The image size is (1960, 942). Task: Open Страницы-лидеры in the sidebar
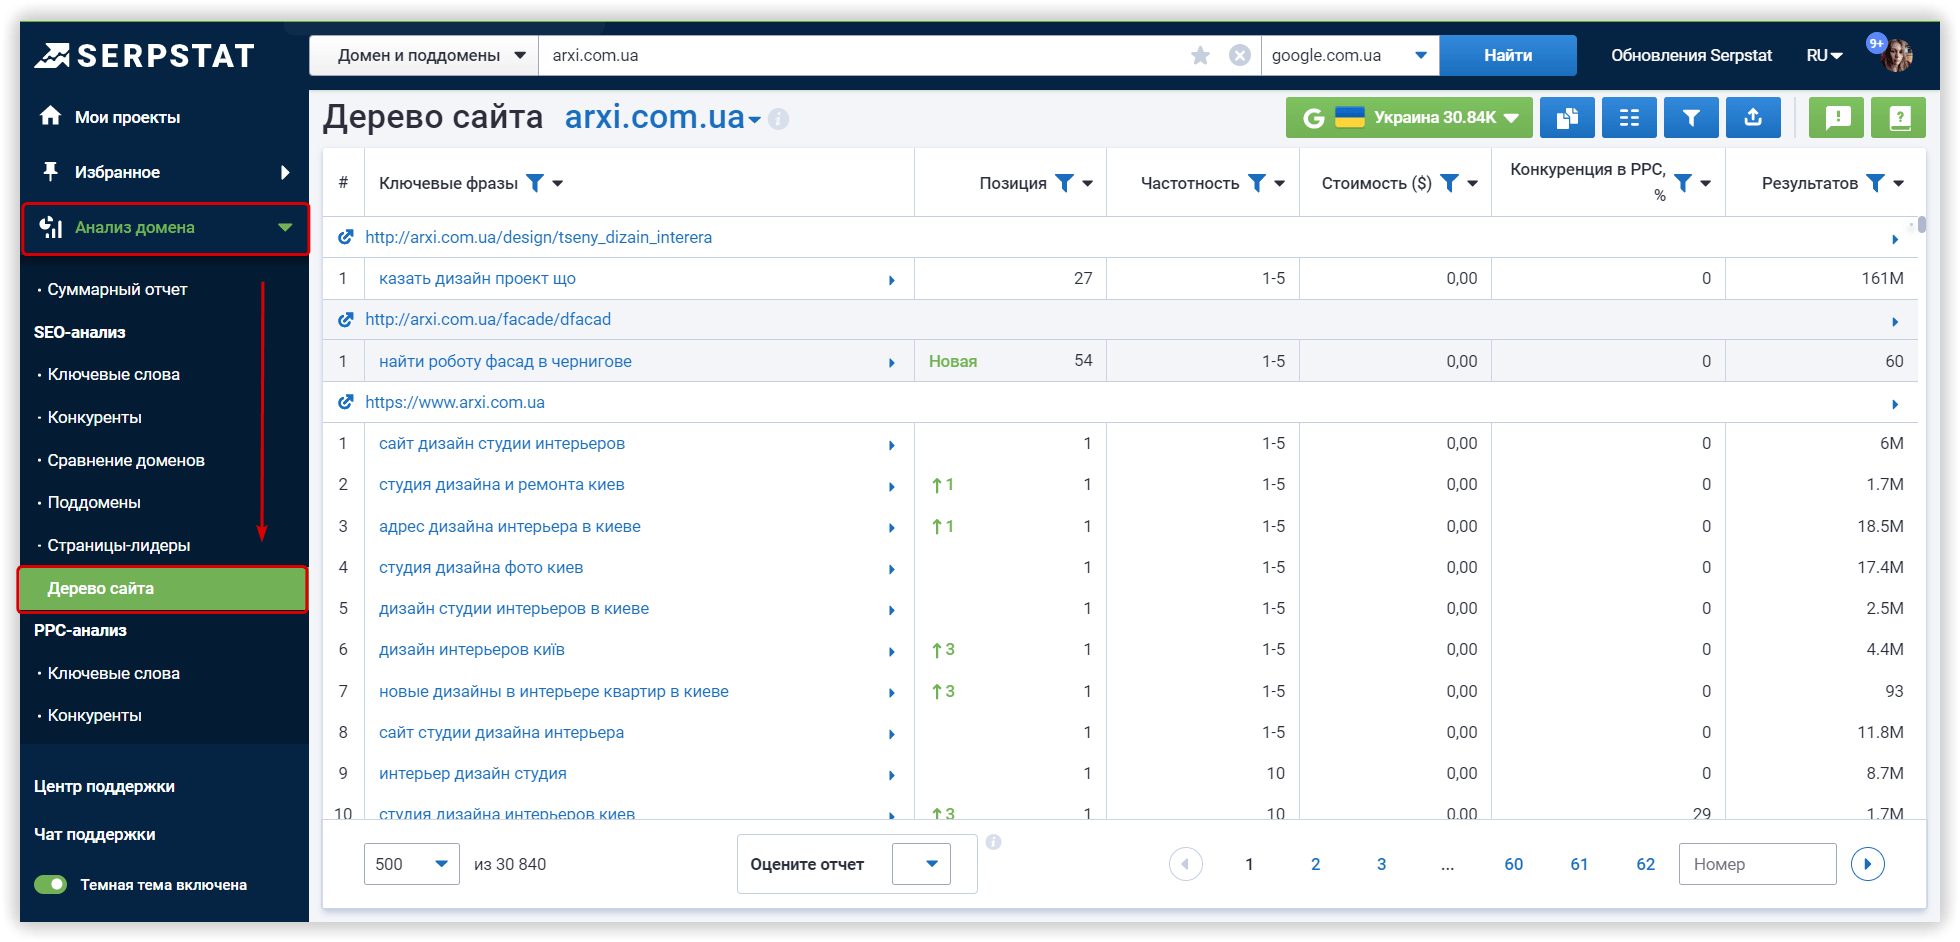coord(118,546)
